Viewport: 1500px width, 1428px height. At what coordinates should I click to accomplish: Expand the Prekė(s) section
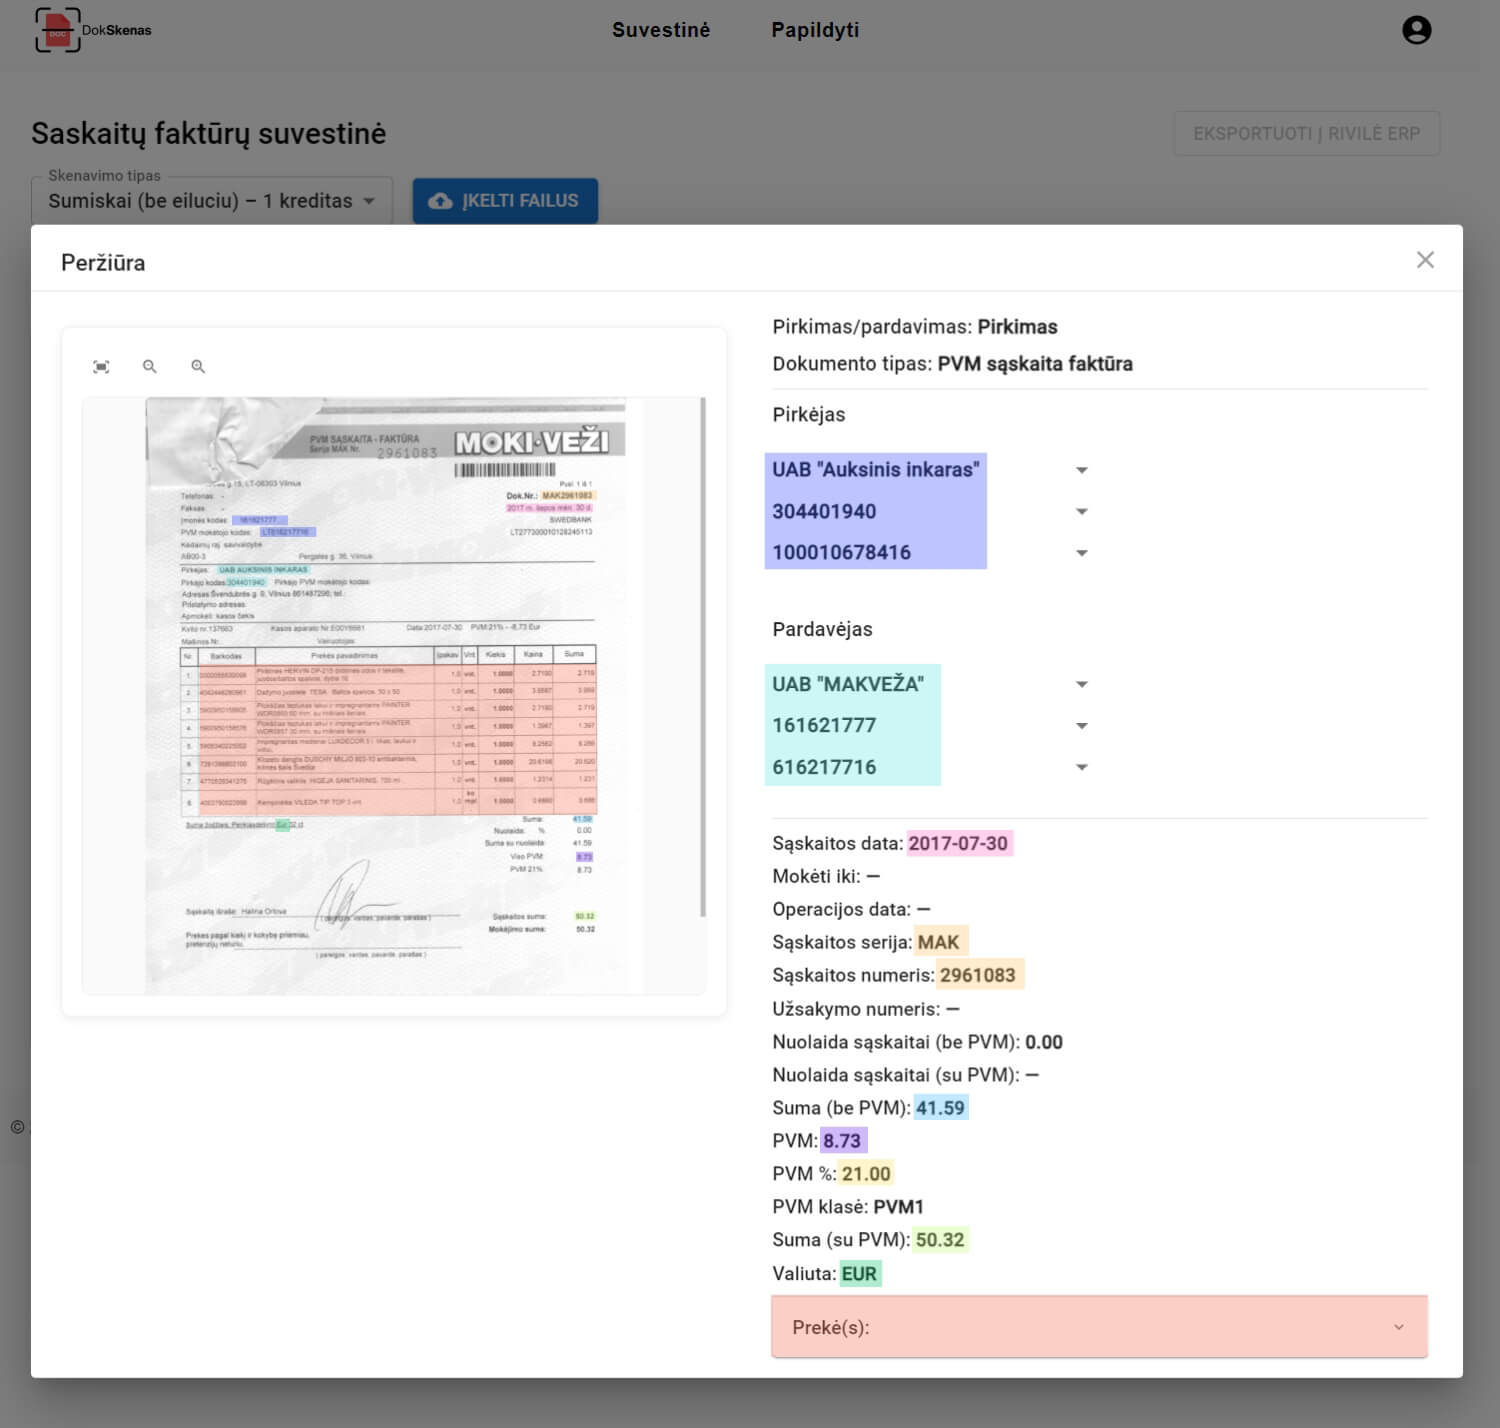[x=1398, y=1327]
